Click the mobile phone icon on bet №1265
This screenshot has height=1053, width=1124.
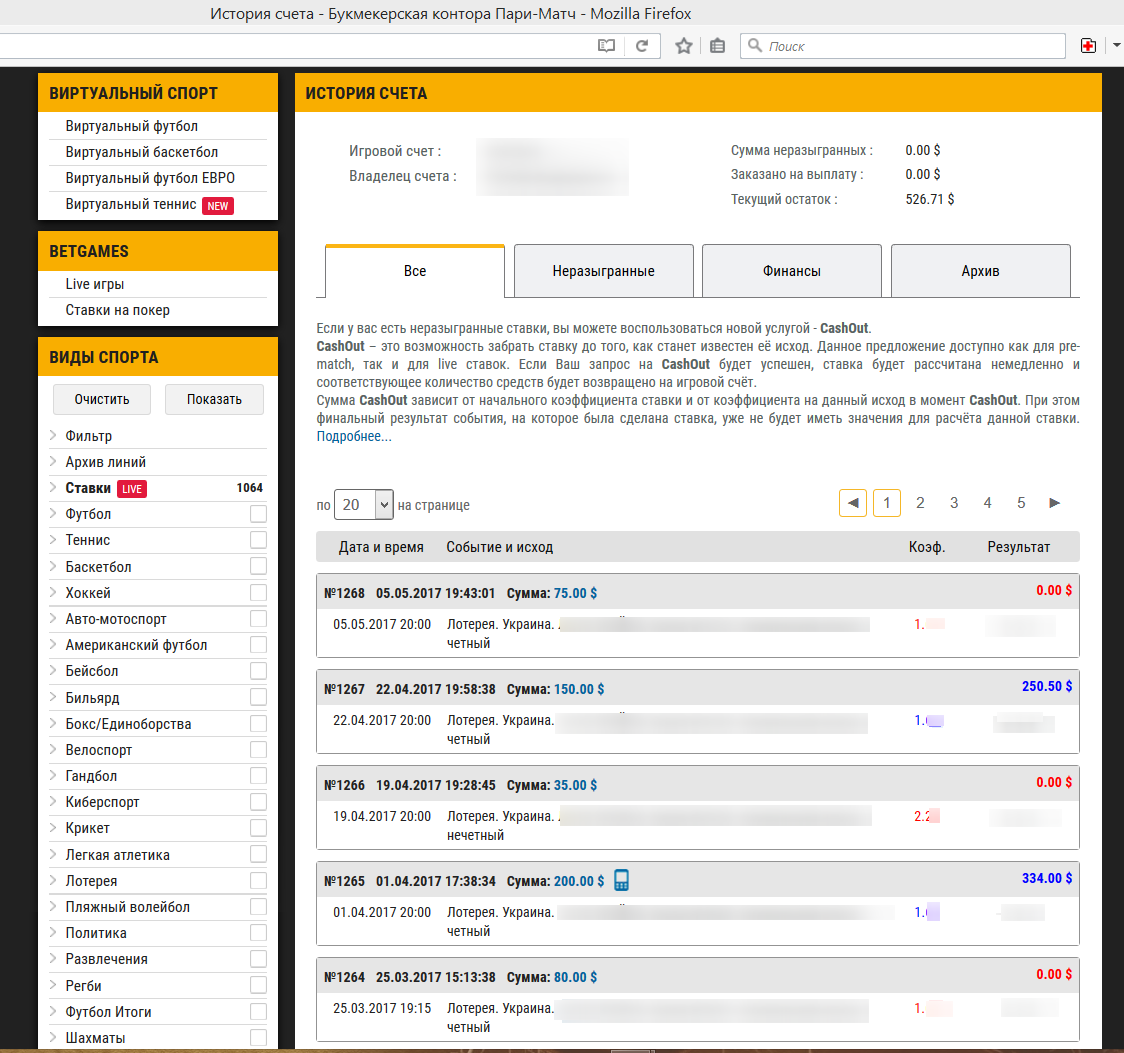click(622, 880)
